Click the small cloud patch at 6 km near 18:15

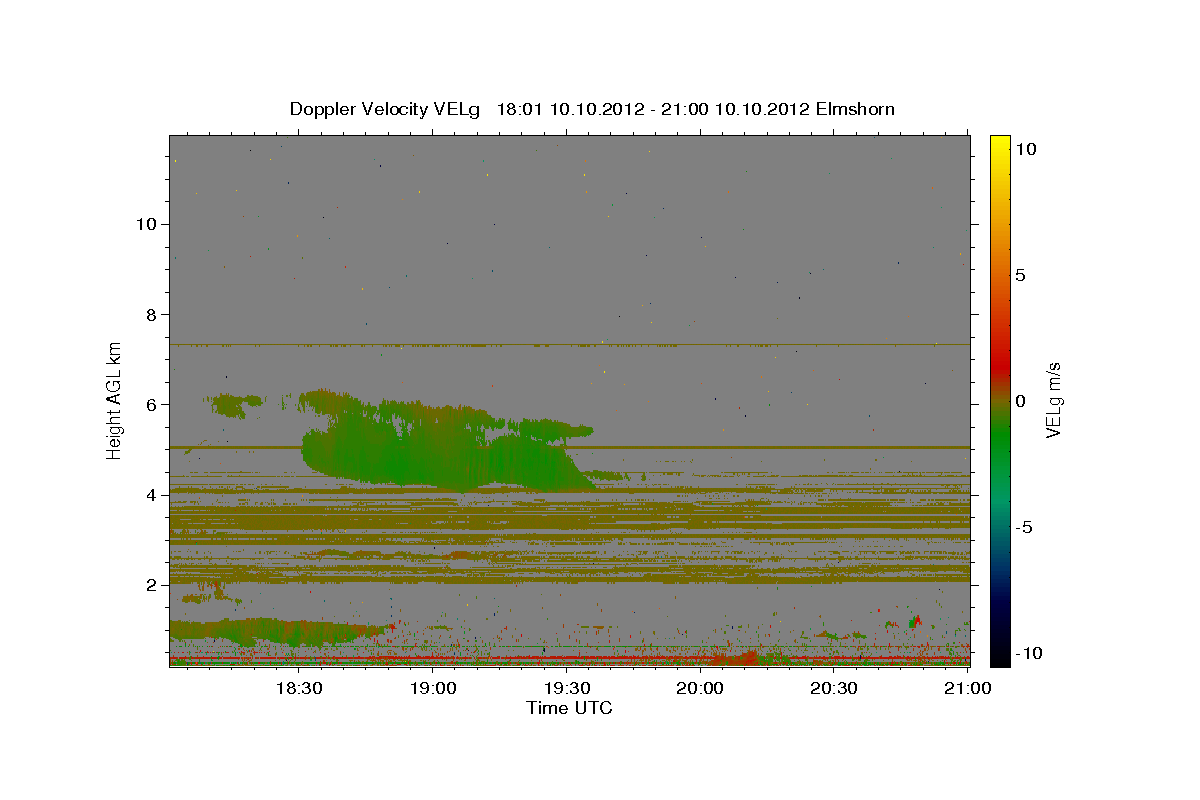click(x=236, y=403)
